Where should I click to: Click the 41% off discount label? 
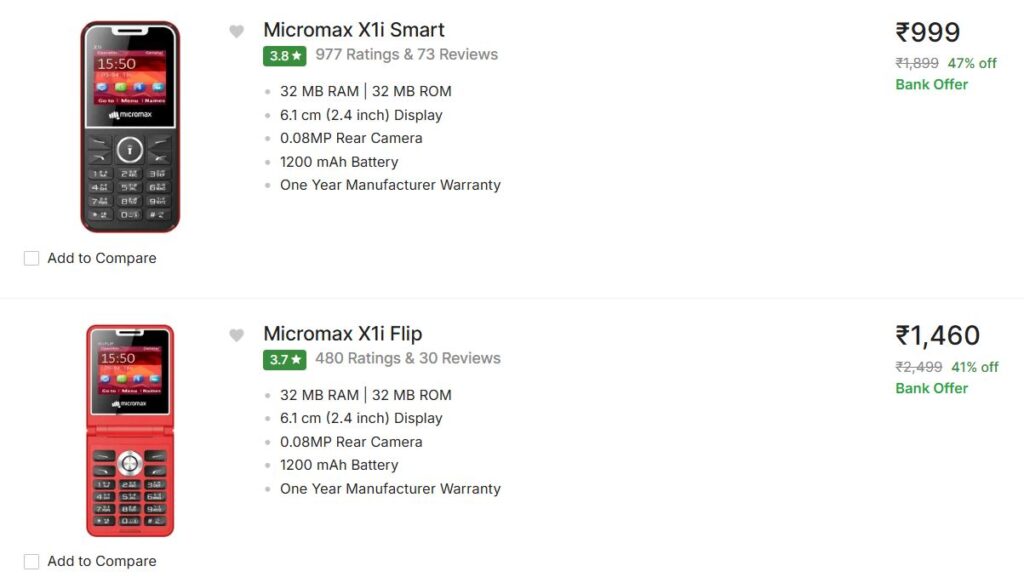pyautogui.click(x=973, y=367)
